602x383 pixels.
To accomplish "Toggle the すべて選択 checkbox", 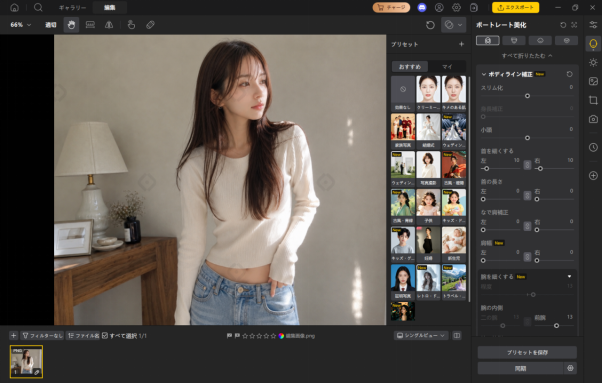I will [x=105, y=336].
